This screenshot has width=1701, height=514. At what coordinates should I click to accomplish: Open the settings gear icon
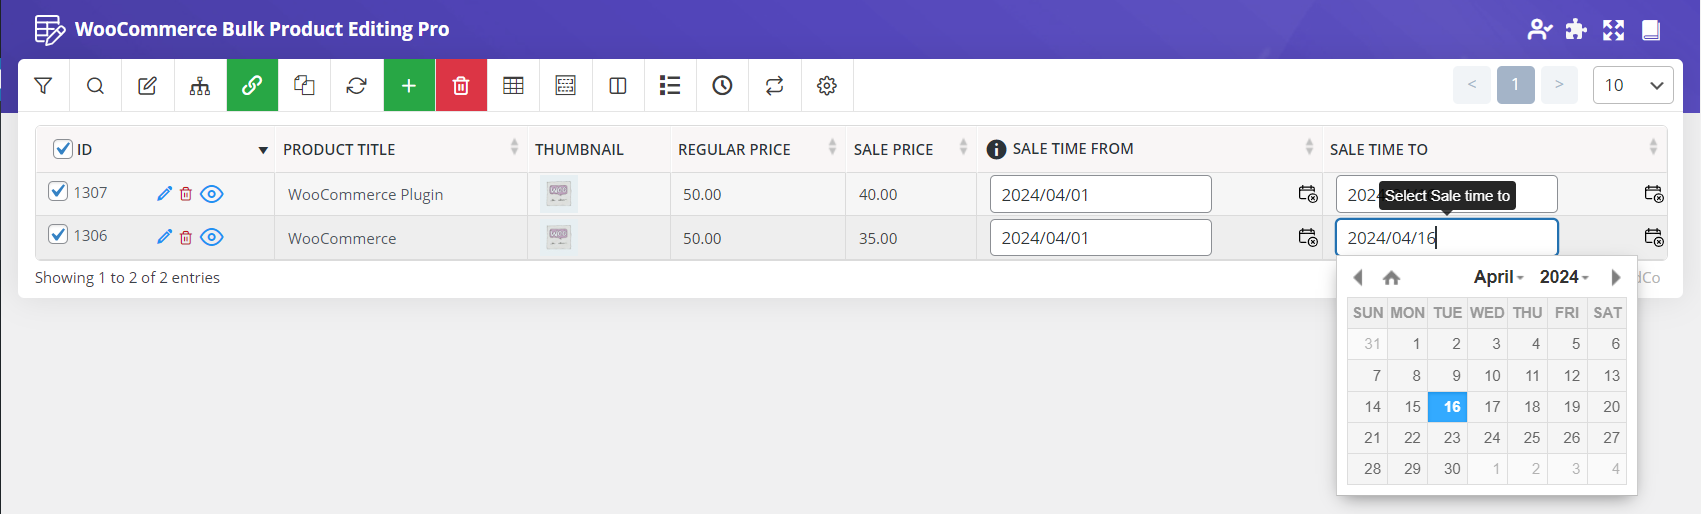pos(827,86)
